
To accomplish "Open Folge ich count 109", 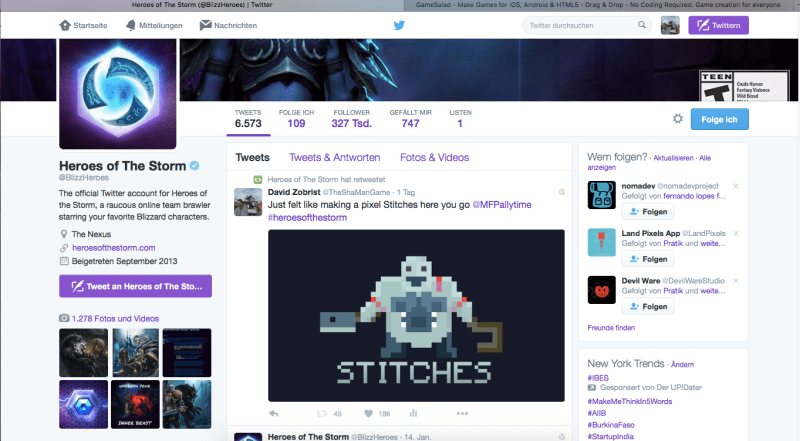I will tap(296, 119).
